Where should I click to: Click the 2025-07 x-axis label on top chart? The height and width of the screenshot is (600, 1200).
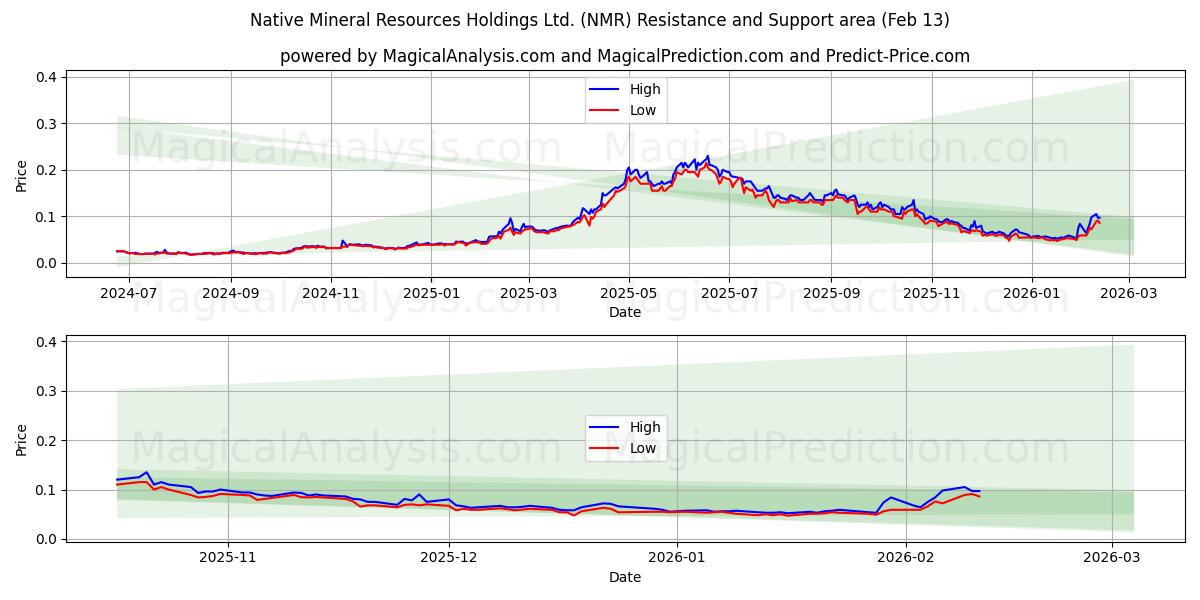tap(728, 294)
